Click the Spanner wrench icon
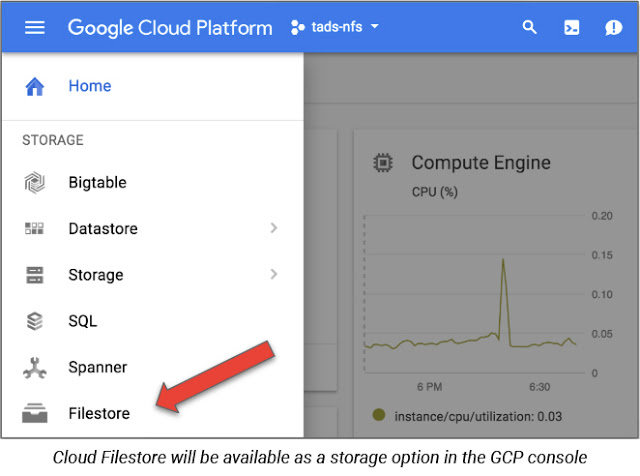This screenshot has height=476, width=640. pos(35,368)
